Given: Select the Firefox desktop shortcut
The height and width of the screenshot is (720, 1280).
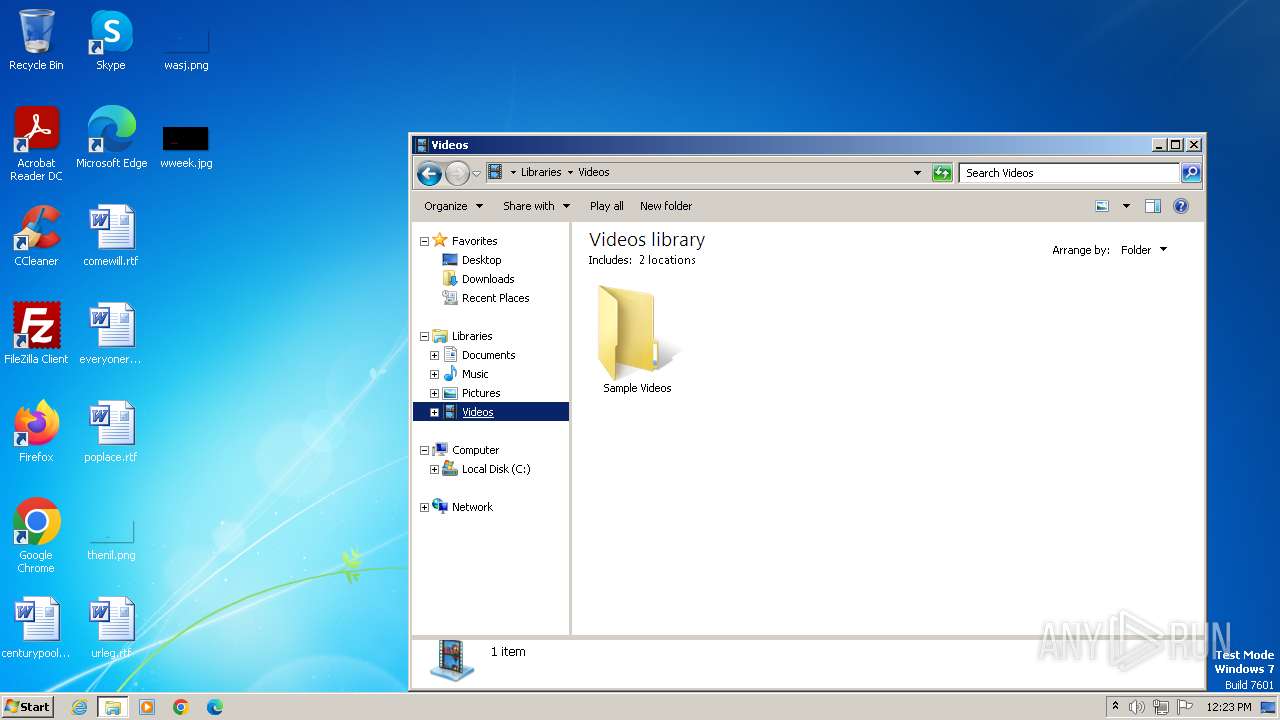Looking at the screenshot, I should [x=36, y=432].
